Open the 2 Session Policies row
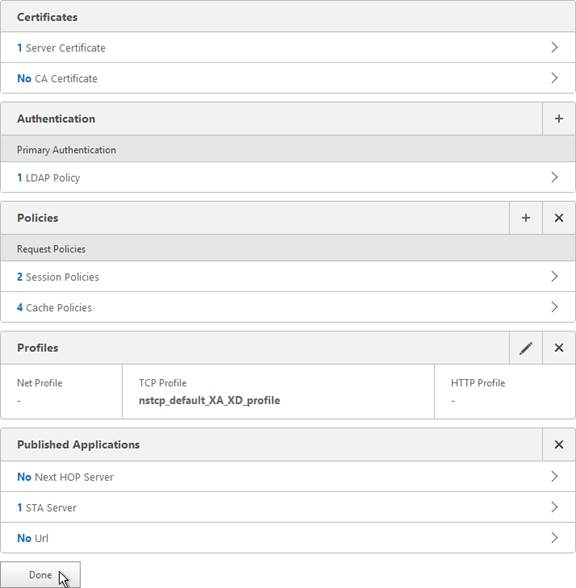Viewport: 576px width, 588px height. coord(288,277)
